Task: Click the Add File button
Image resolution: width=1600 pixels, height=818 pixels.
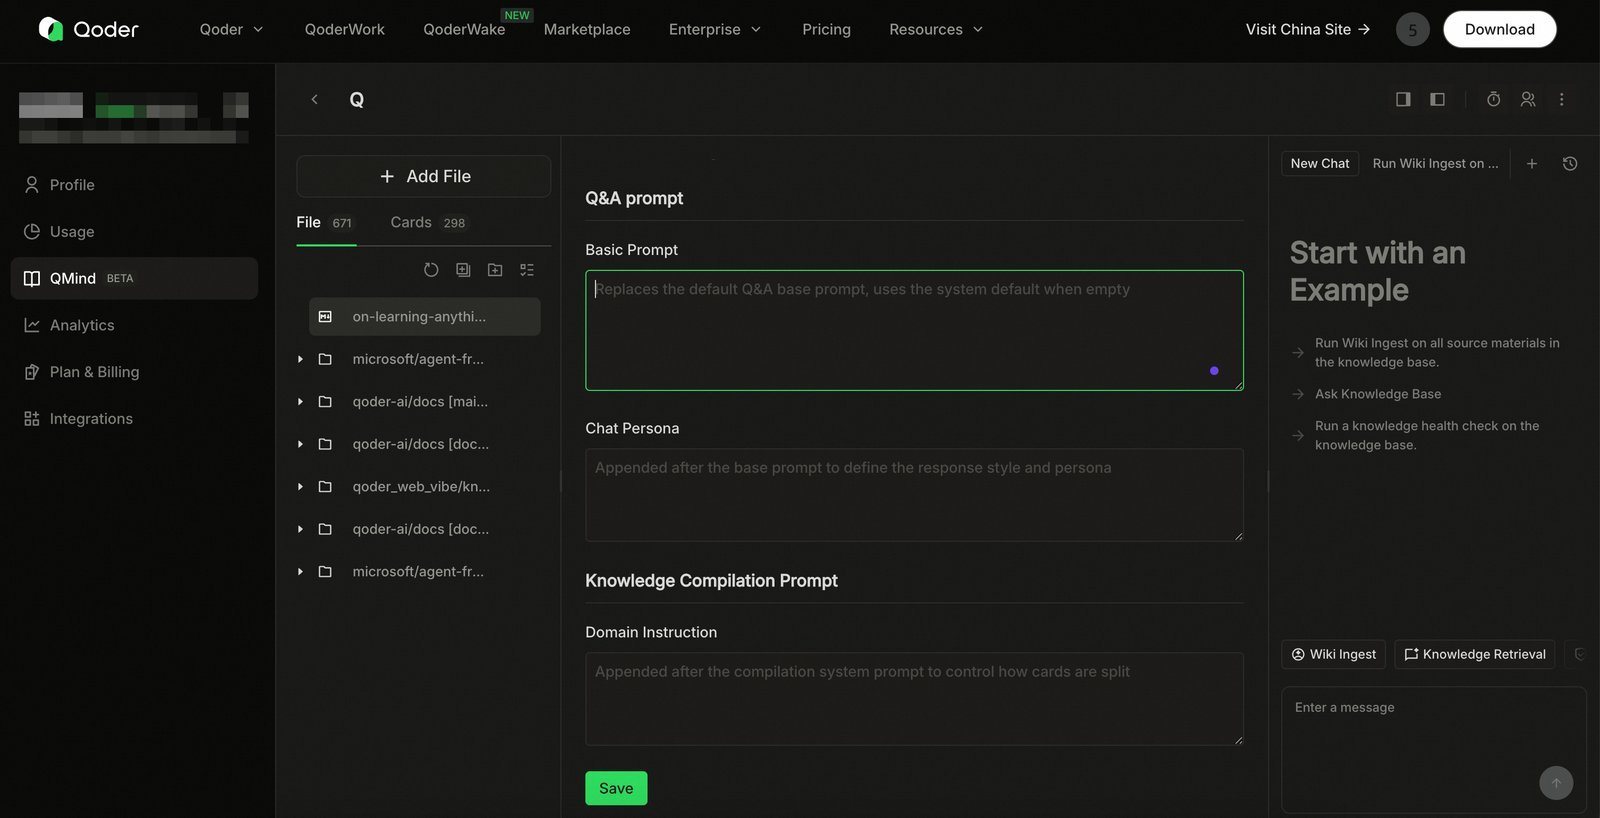Action: [x=424, y=176]
